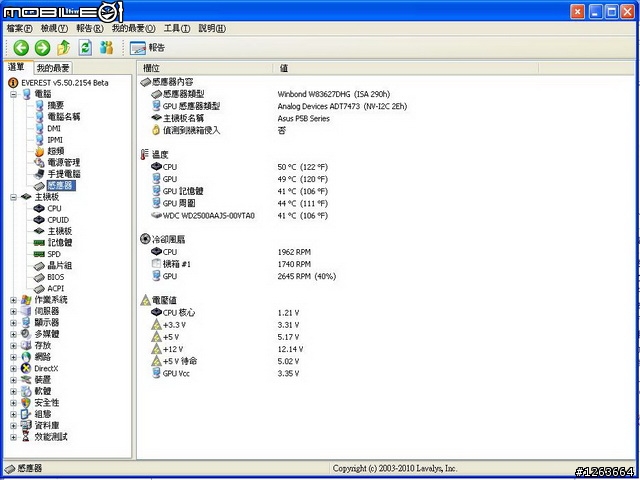Go forward with the green right arrow

[42, 48]
